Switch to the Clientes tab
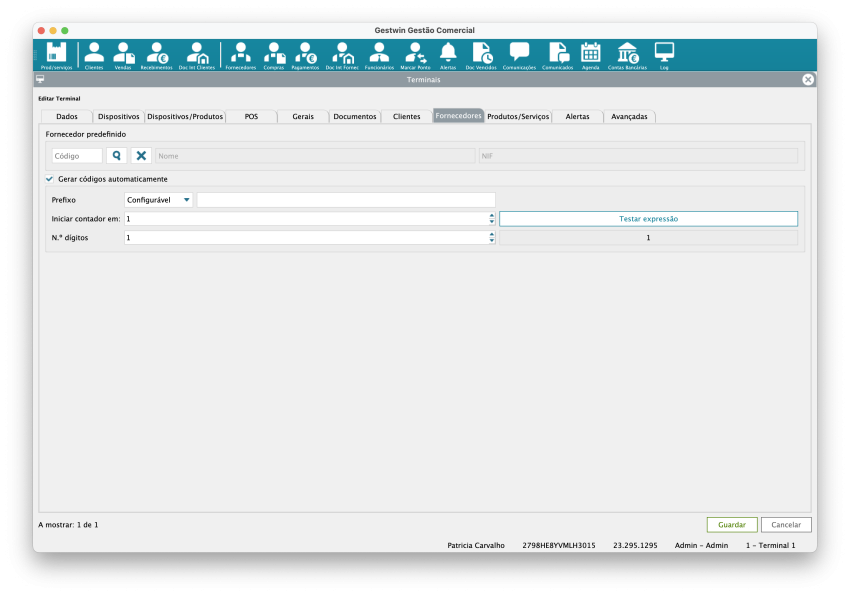 [406, 117]
